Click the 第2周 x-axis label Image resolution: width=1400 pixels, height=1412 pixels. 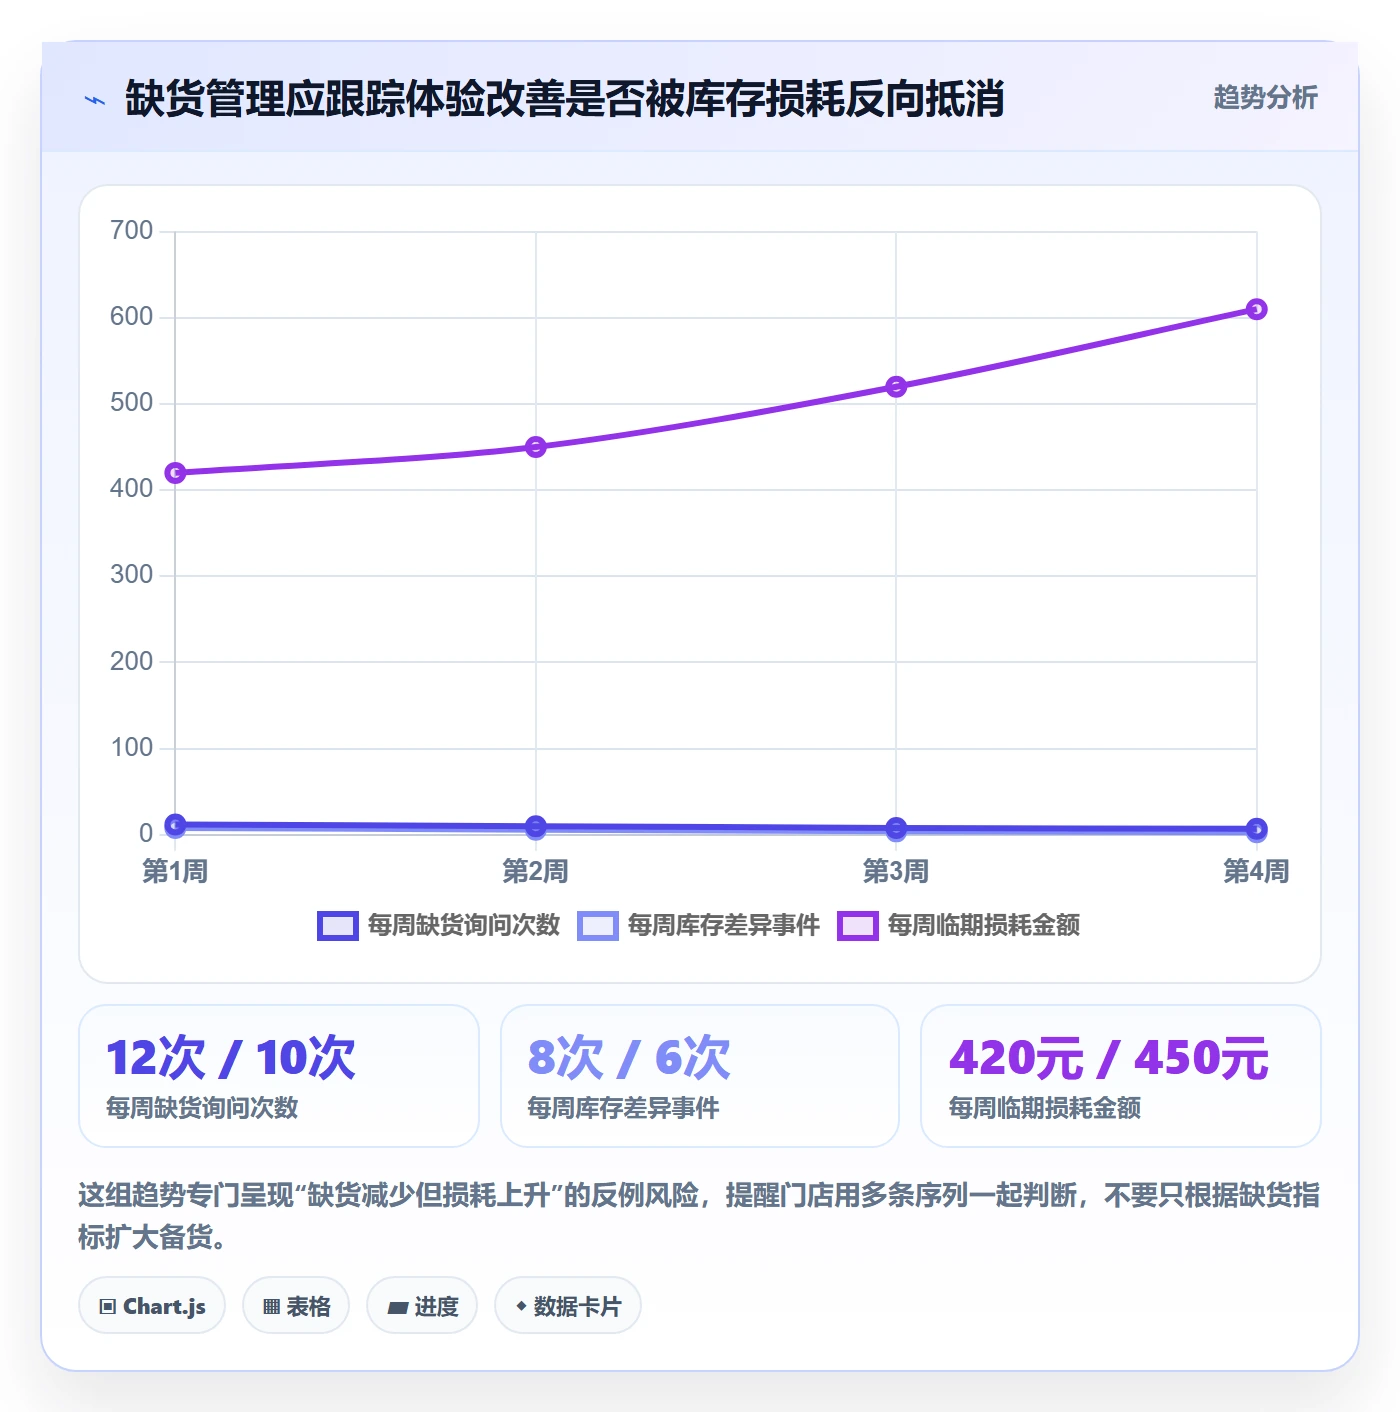(536, 871)
